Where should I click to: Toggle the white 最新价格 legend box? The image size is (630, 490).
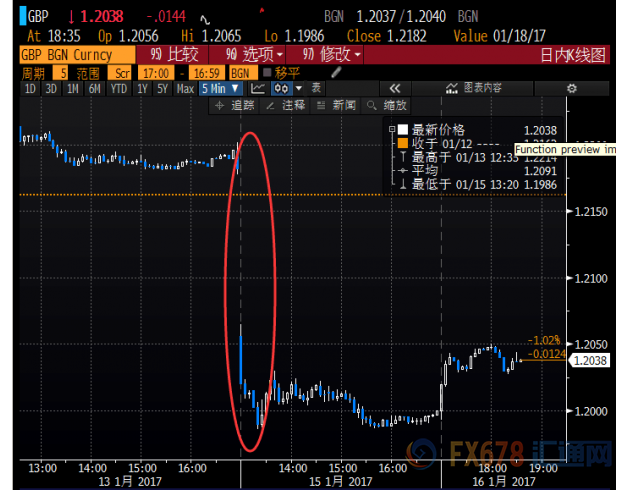[x=402, y=130]
